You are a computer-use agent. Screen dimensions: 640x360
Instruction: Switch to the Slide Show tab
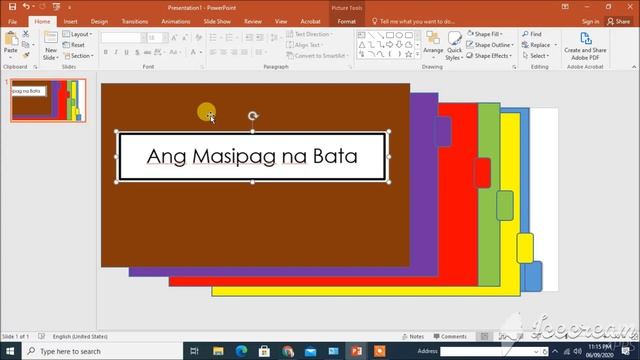(x=217, y=21)
